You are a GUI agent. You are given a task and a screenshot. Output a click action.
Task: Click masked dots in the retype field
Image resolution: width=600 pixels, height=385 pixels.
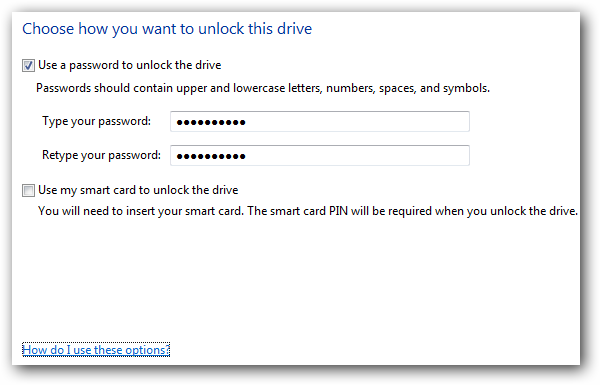click(x=211, y=156)
